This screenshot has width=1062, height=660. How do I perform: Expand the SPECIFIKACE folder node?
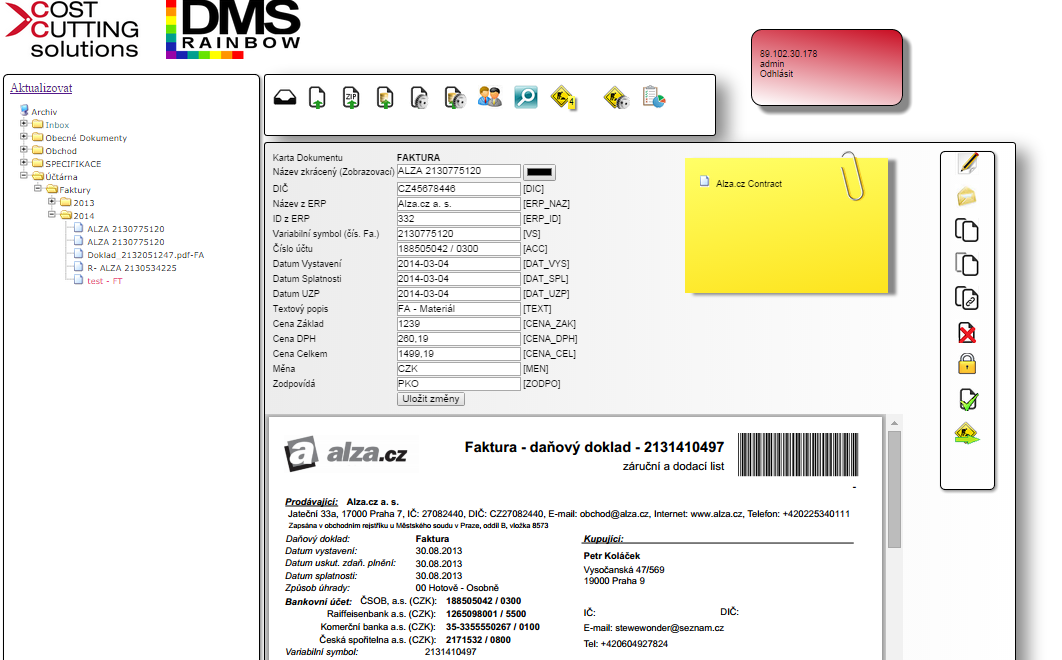pyautogui.click(x=24, y=163)
